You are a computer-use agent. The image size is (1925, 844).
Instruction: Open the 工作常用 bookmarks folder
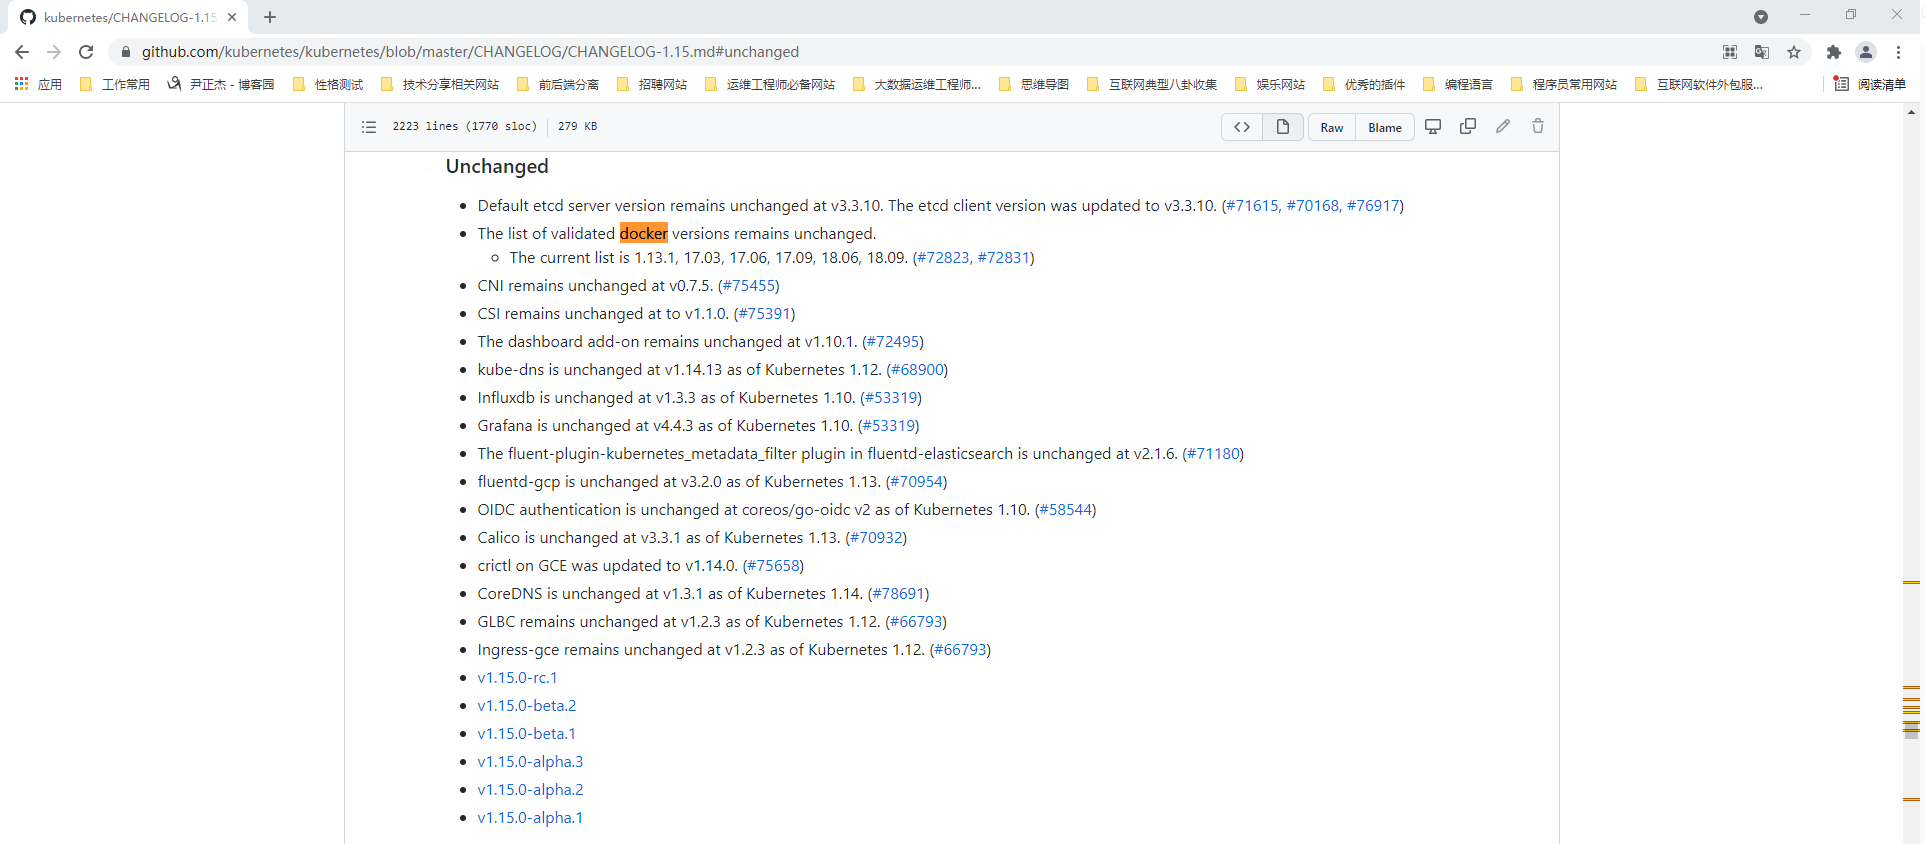[x=115, y=85]
